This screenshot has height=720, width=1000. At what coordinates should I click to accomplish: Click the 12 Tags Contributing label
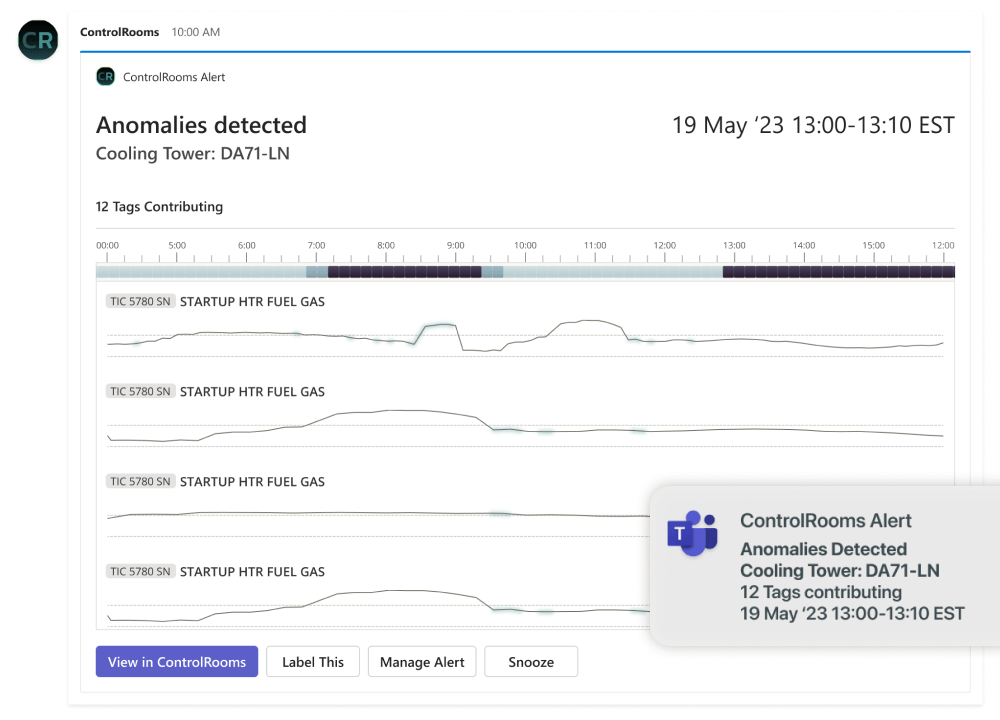pyautogui.click(x=159, y=207)
